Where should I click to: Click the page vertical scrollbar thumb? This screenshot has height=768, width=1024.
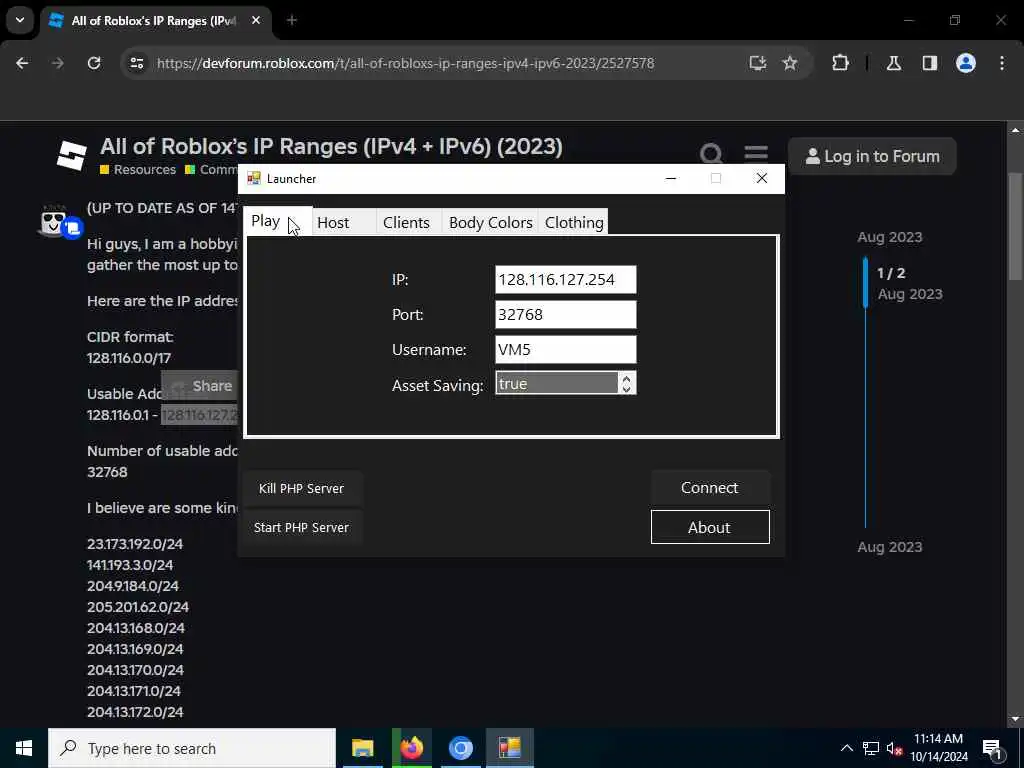pos(1015,227)
